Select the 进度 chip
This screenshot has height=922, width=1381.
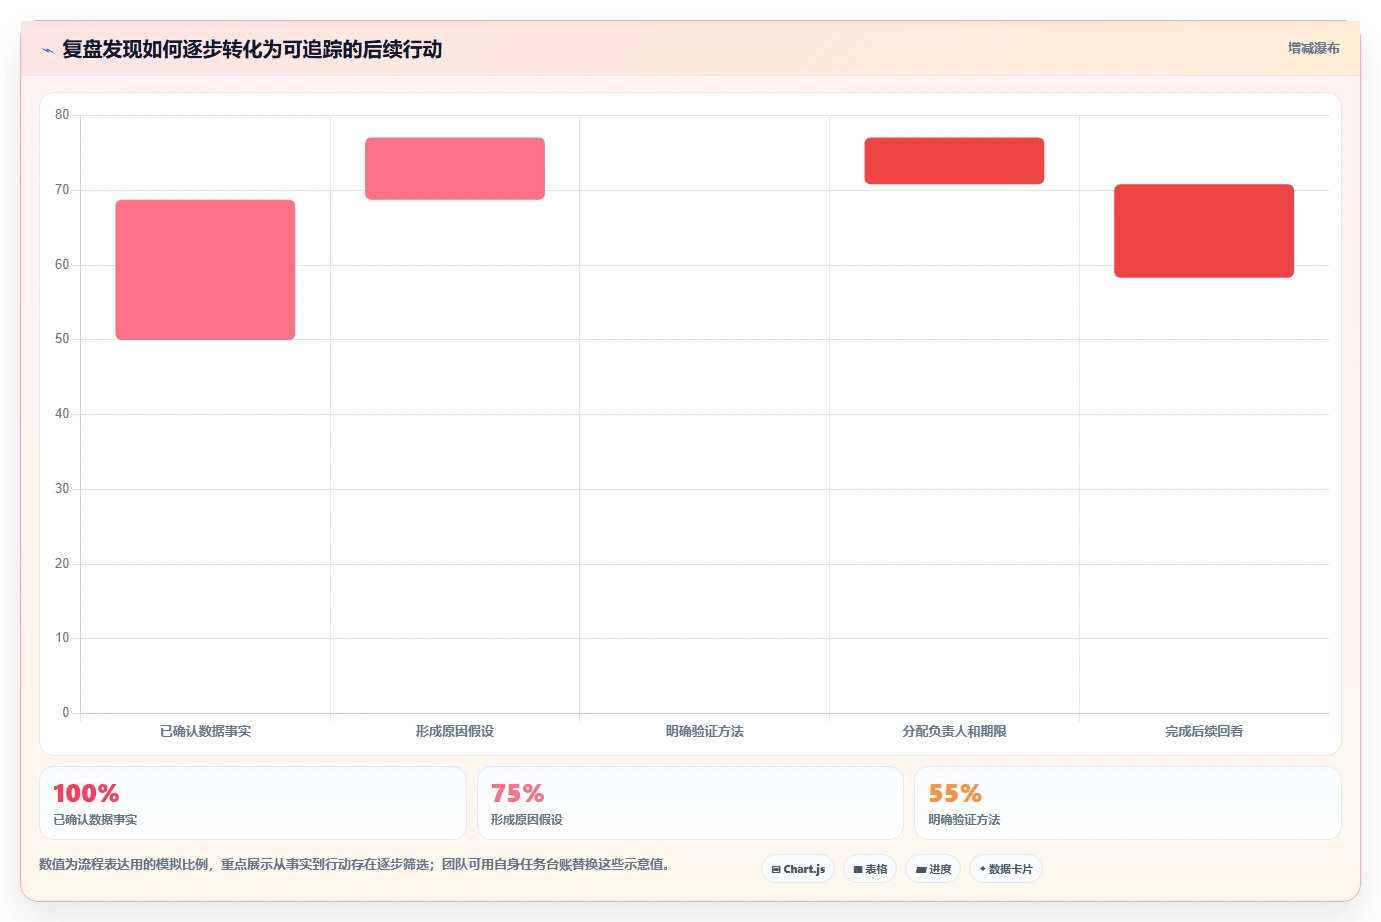[x=933, y=869]
